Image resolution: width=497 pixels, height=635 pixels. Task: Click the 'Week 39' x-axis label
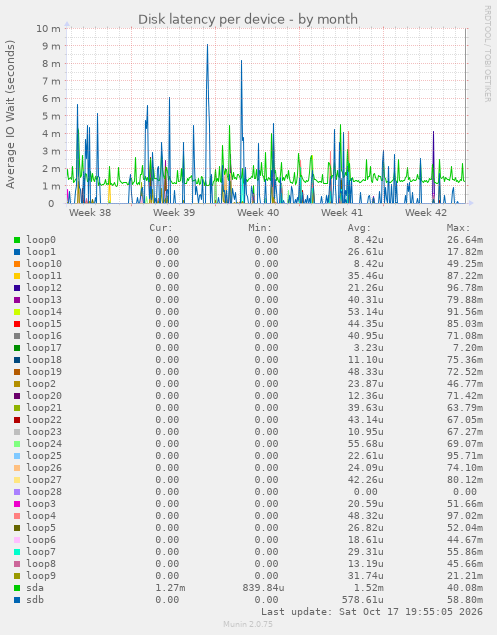(x=174, y=213)
